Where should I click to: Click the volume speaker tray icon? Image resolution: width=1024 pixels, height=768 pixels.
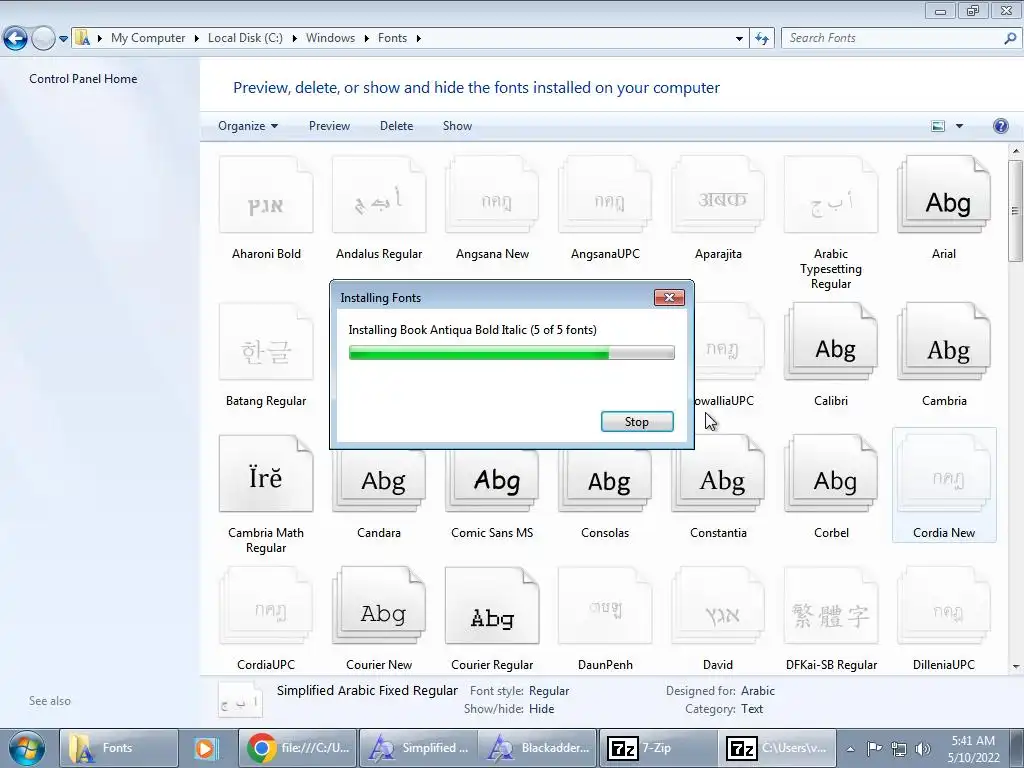coord(922,748)
